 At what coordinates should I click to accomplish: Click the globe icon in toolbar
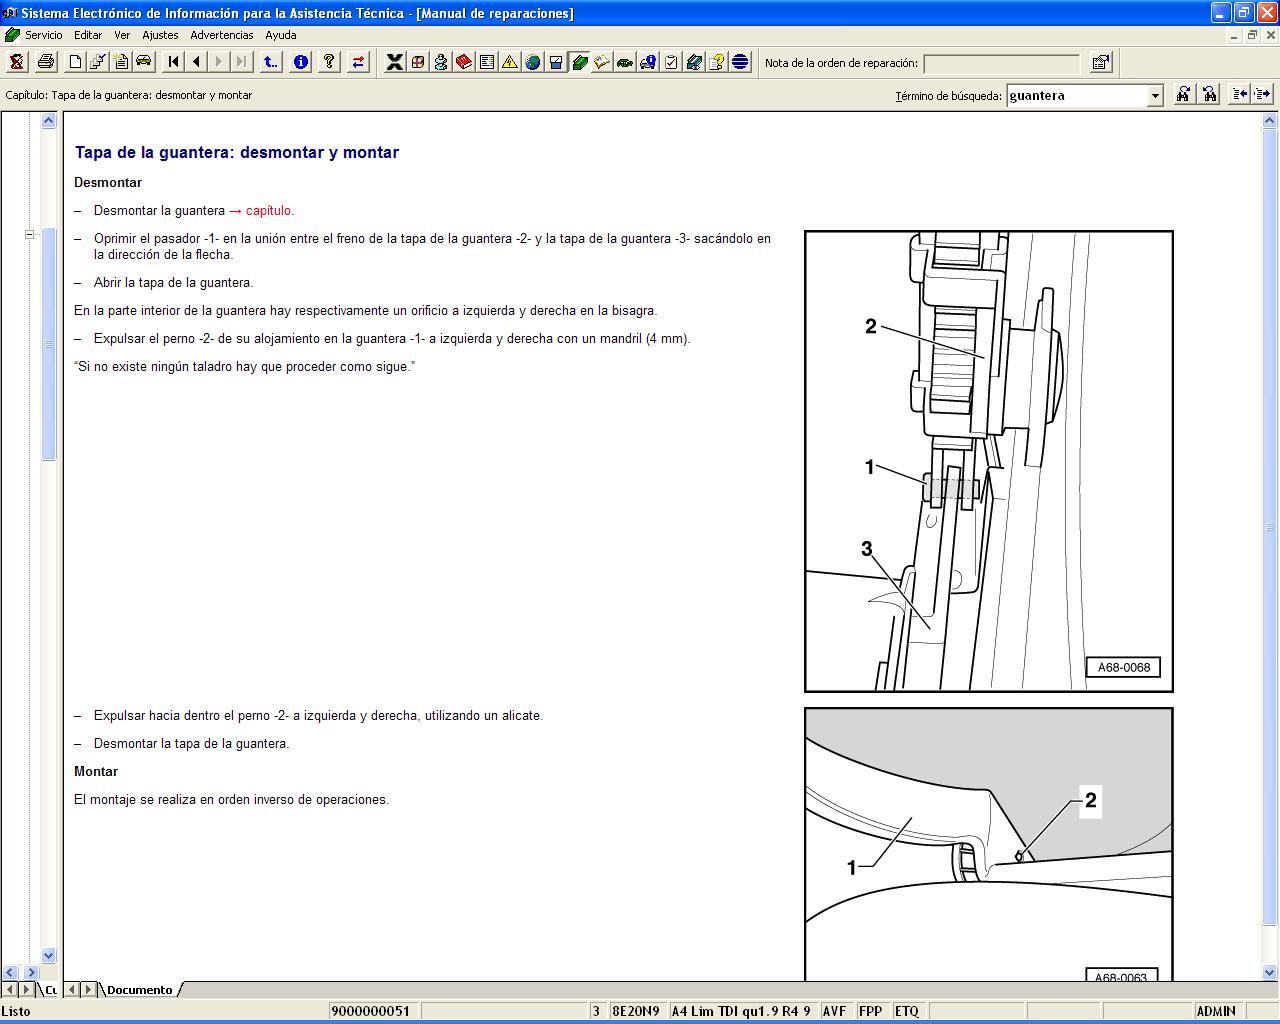point(533,62)
